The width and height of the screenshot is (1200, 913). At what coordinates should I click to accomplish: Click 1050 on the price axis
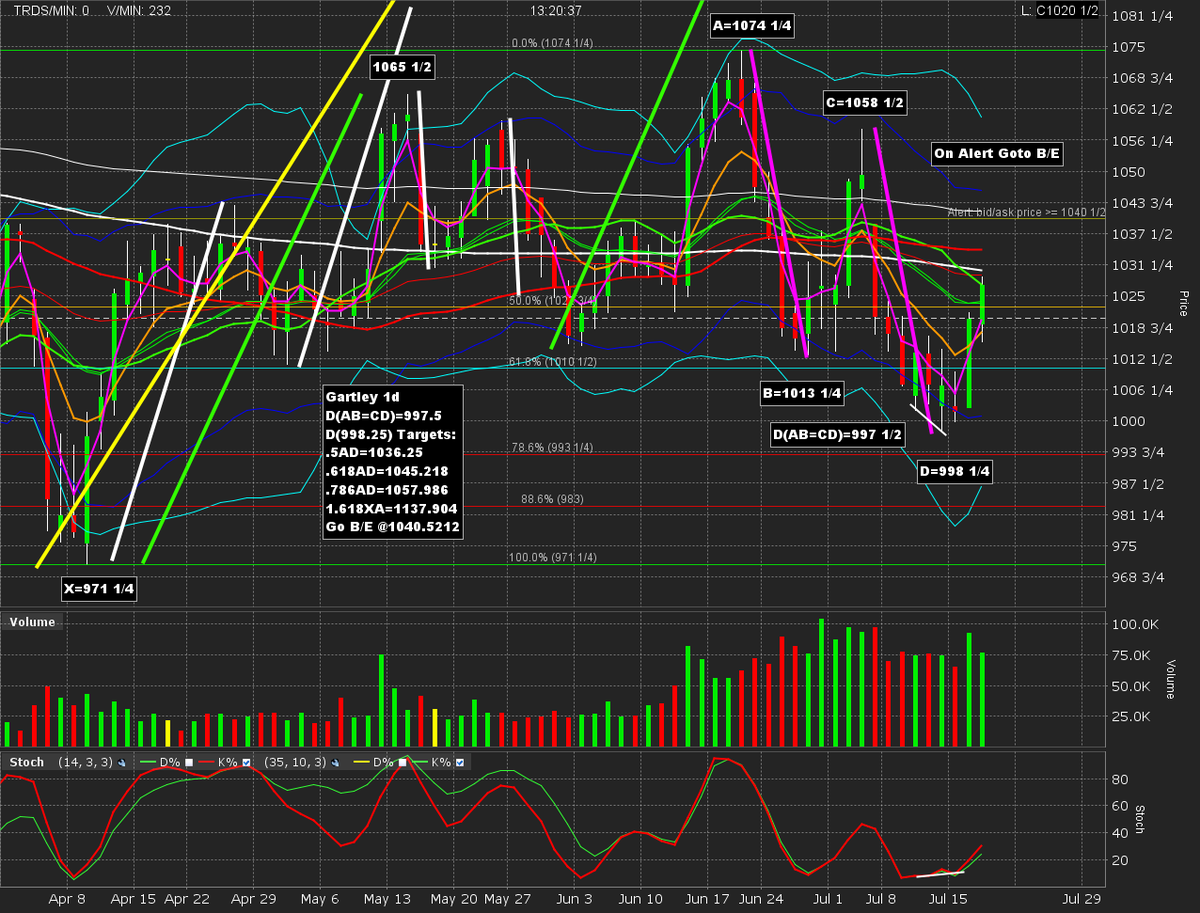1128,171
